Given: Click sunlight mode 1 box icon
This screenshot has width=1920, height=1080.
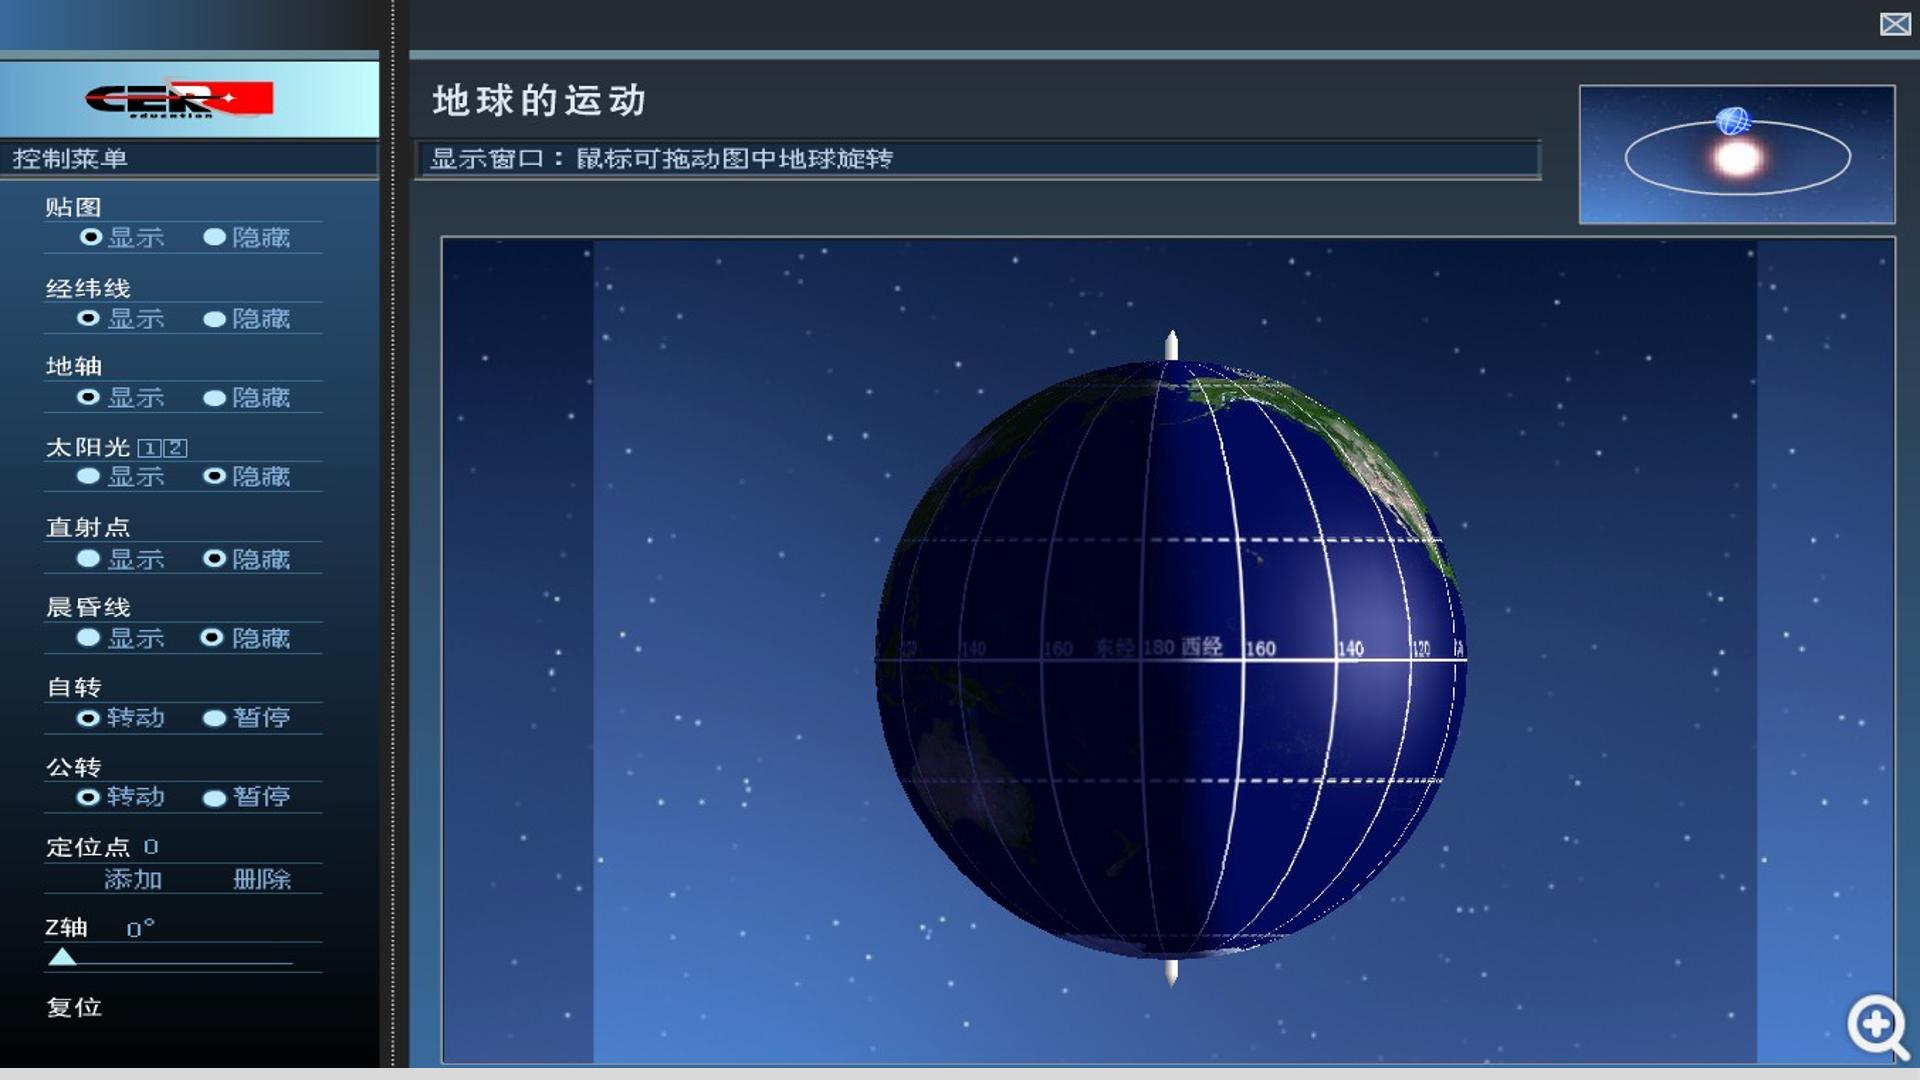Looking at the screenshot, I should pyautogui.click(x=148, y=448).
